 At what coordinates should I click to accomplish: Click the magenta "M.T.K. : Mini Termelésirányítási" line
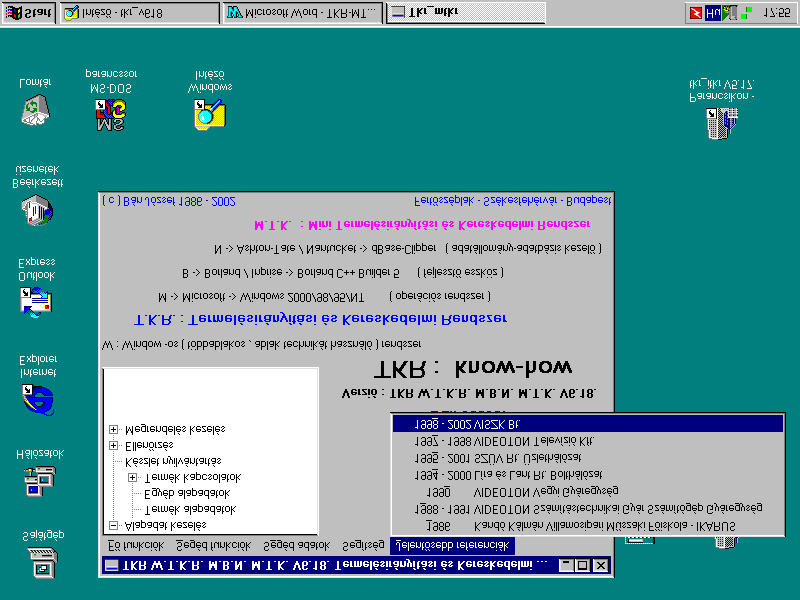coord(422,224)
